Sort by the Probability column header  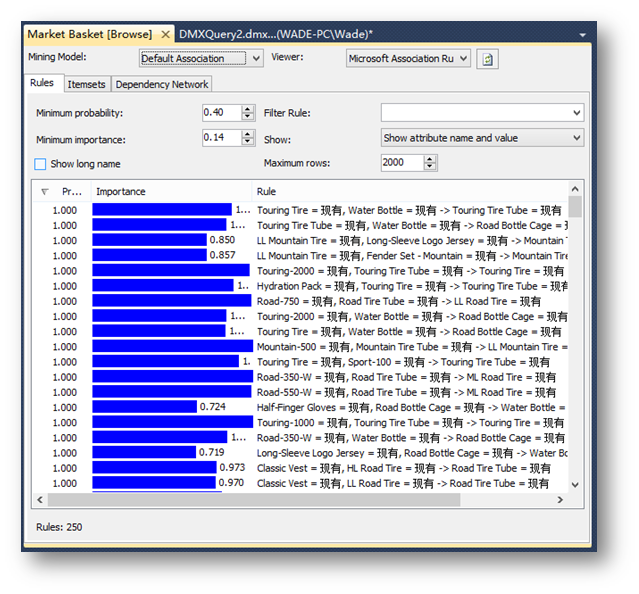(x=63, y=191)
